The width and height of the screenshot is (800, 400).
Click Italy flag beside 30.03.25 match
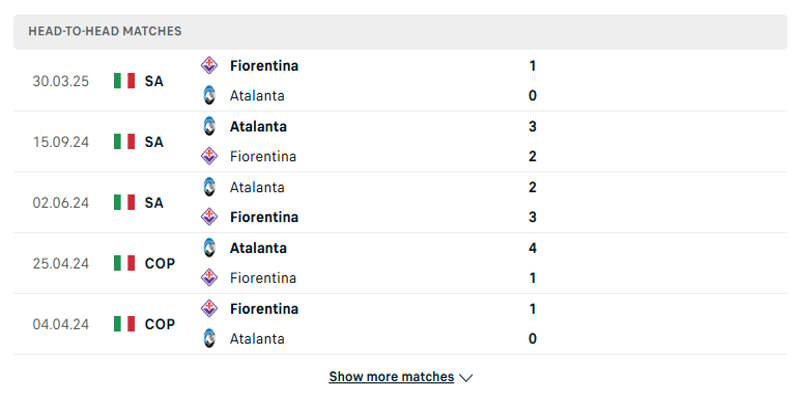[x=124, y=81]
